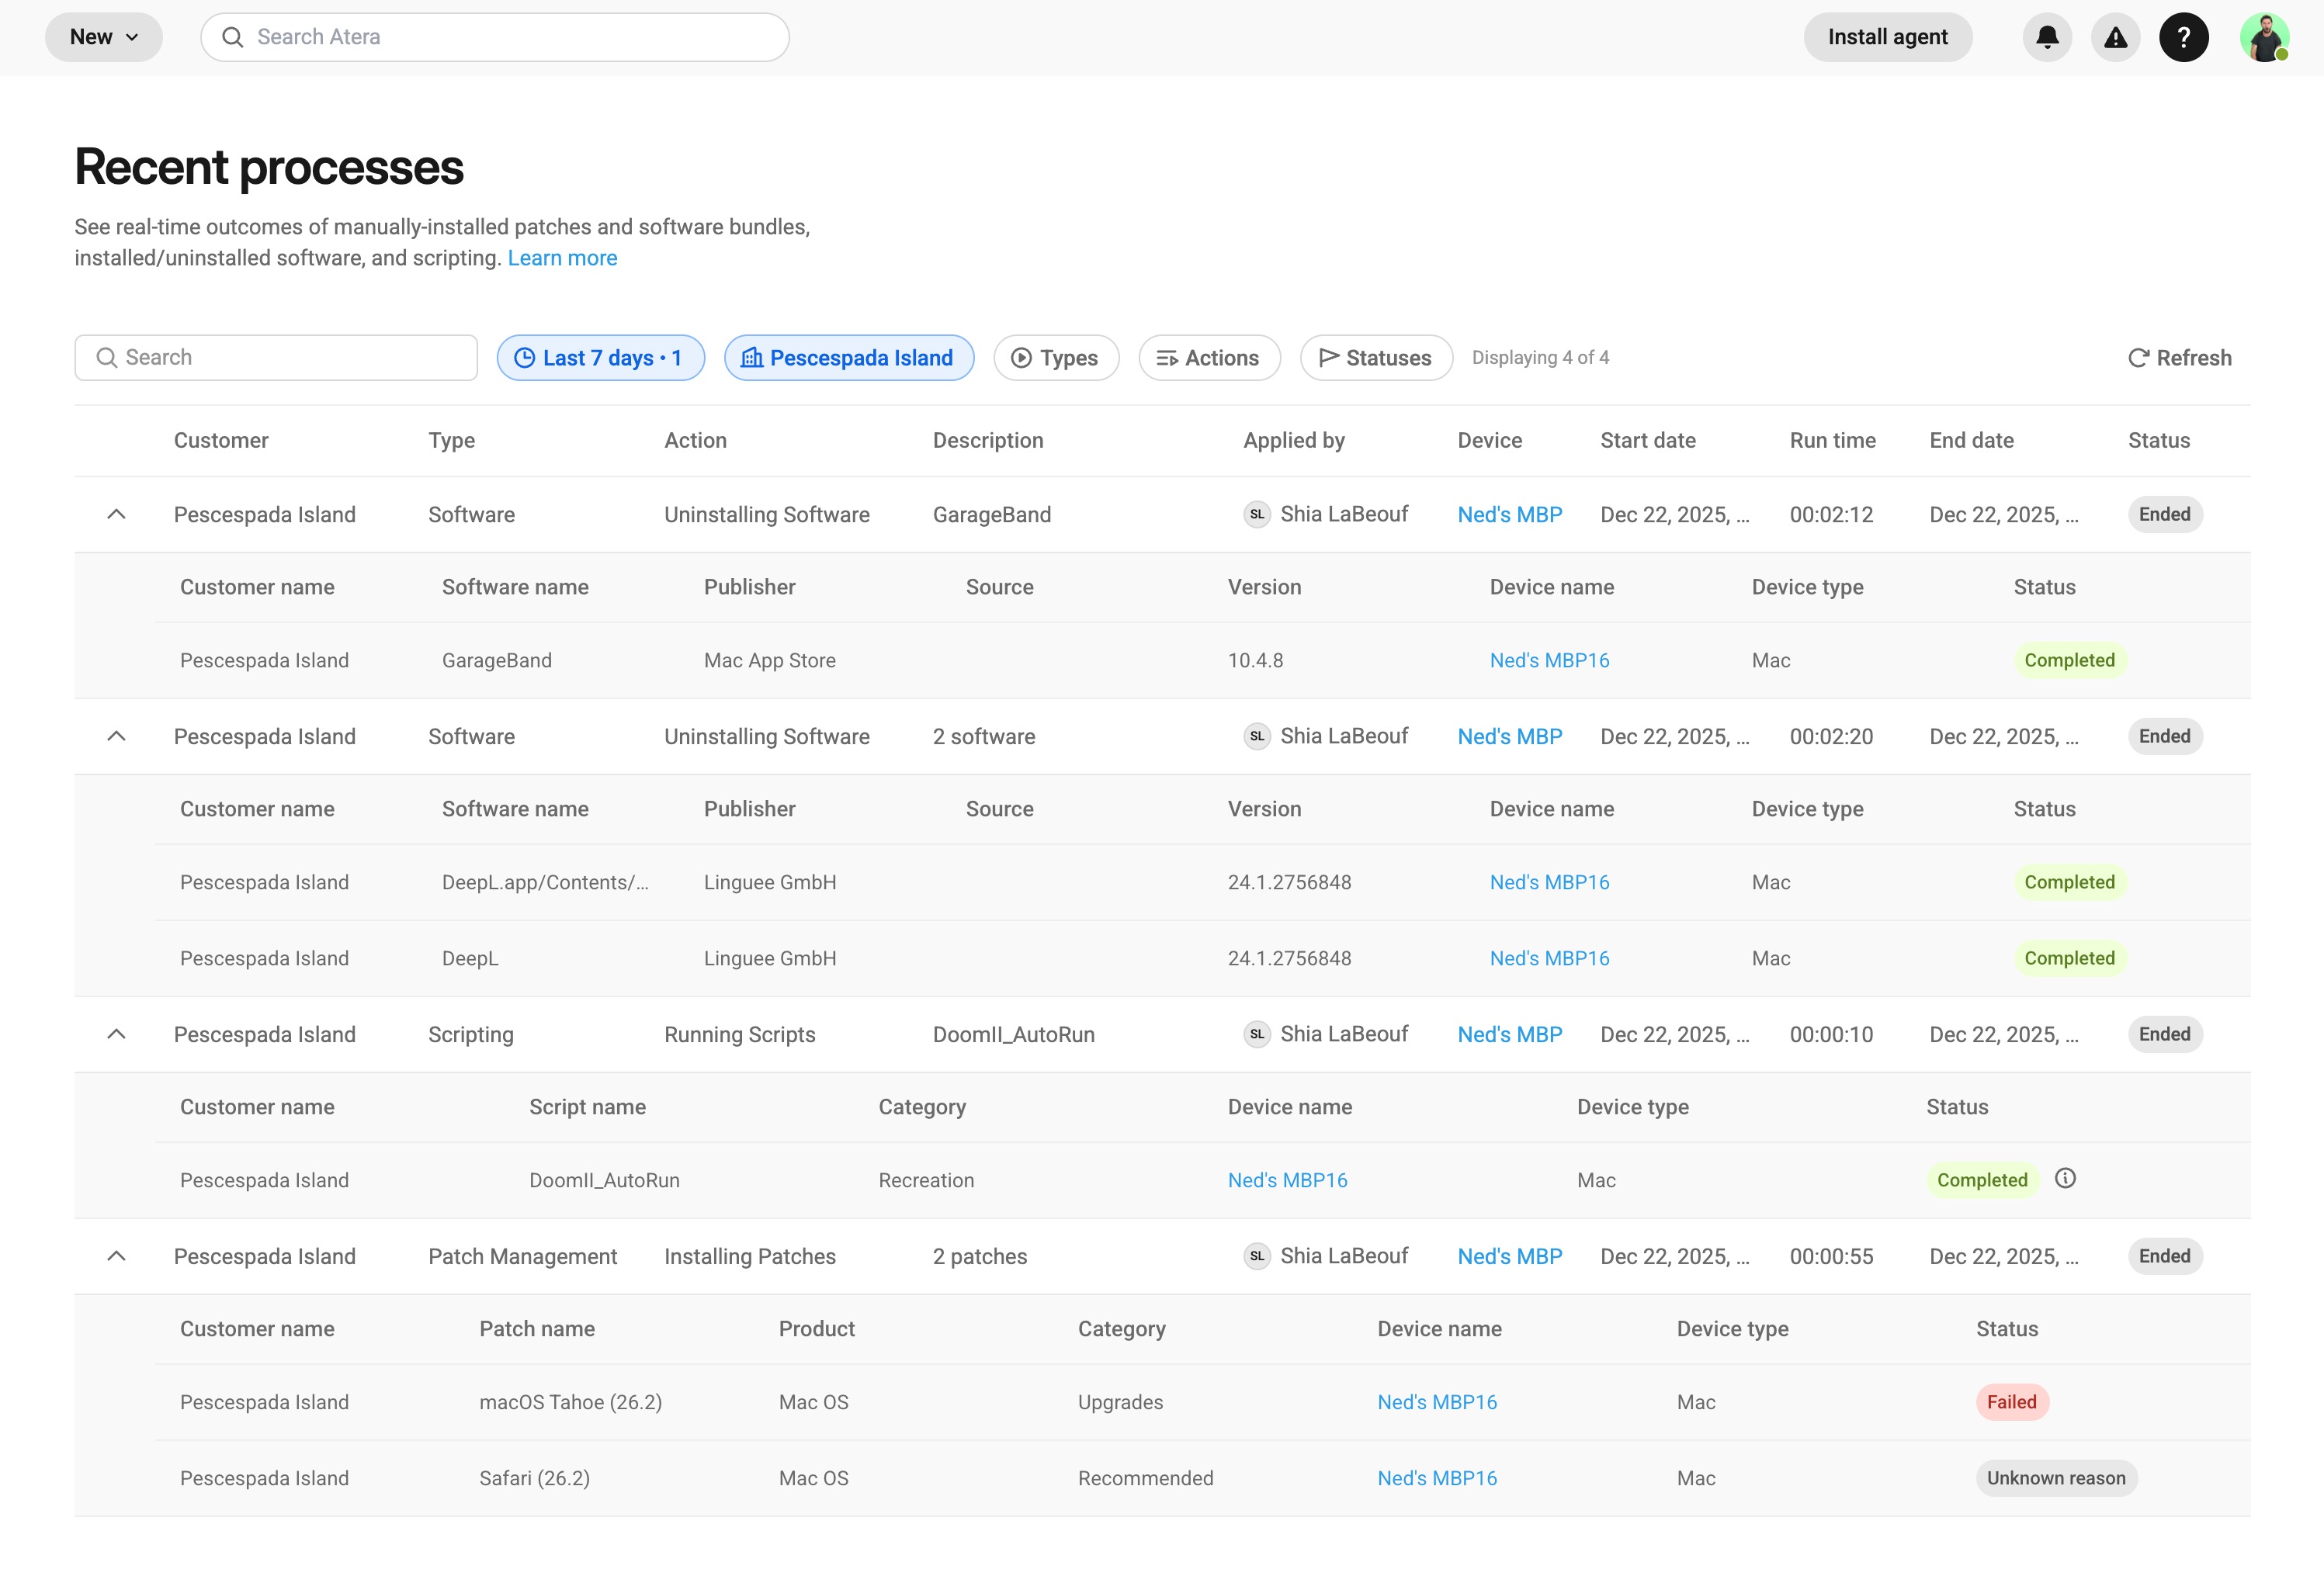Click the 00:02:12 run time value
The width and height of the screenshot is (2324, 1583).
tap(1831, 514)
